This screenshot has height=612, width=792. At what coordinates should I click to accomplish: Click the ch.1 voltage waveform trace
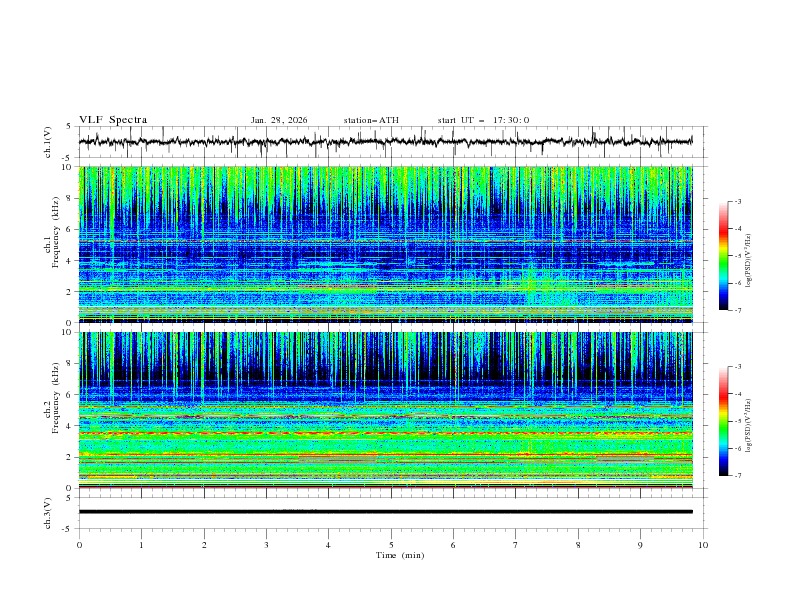coord(385,142)
